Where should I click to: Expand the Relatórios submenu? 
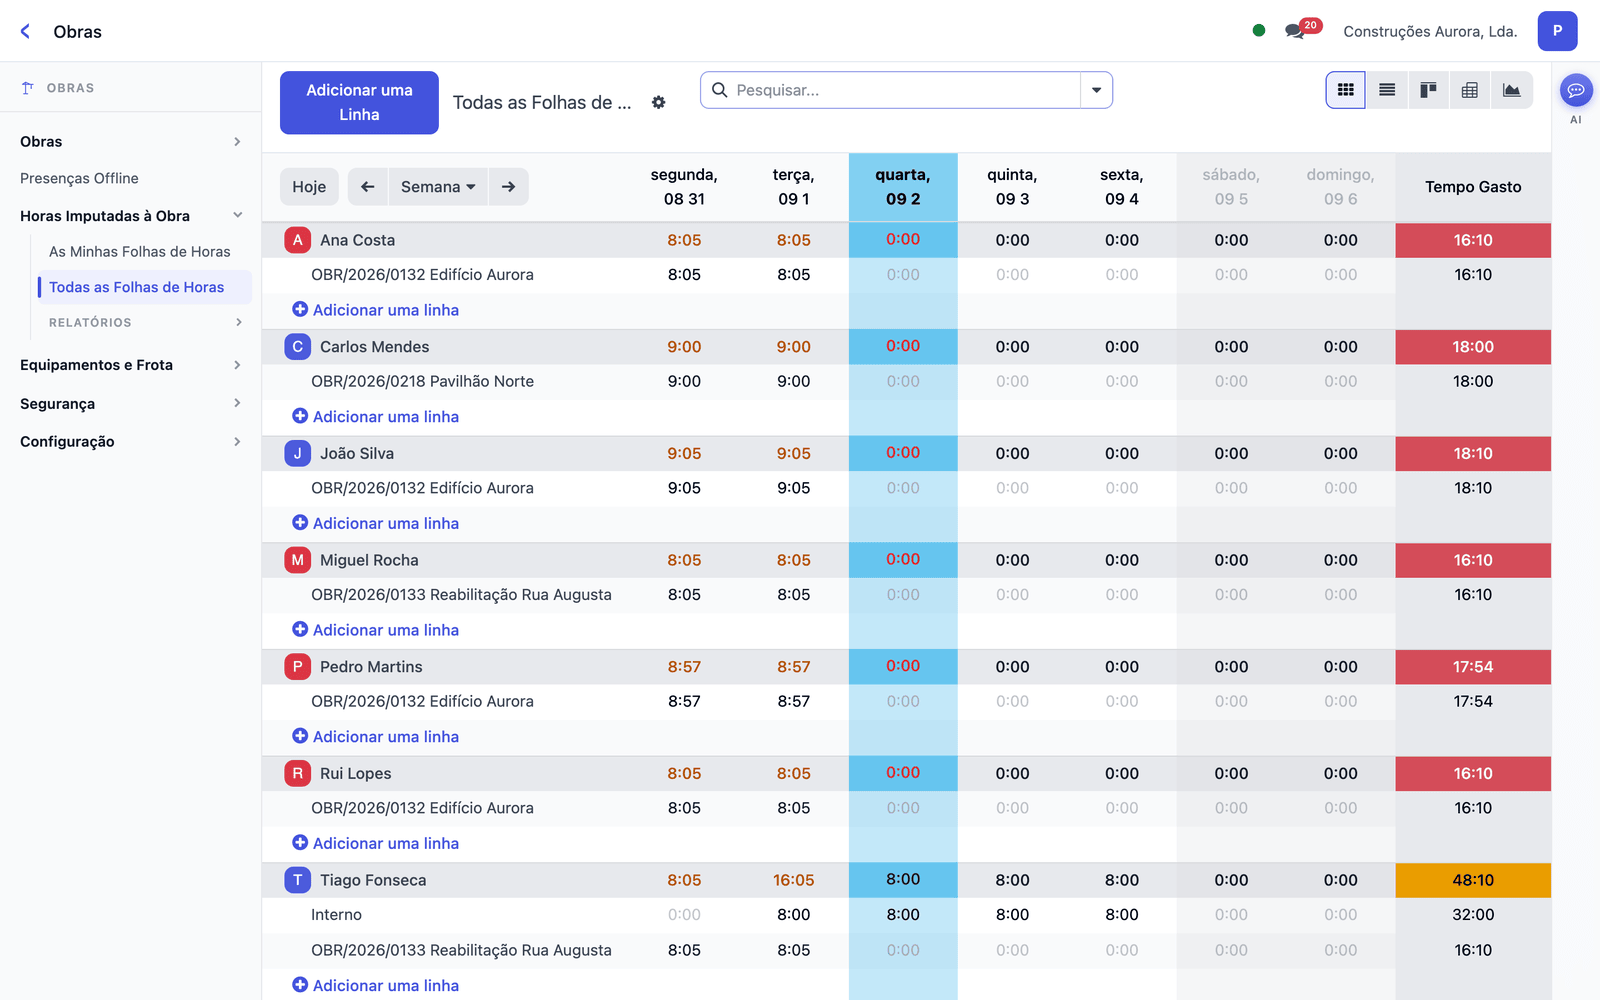(145, 322)
